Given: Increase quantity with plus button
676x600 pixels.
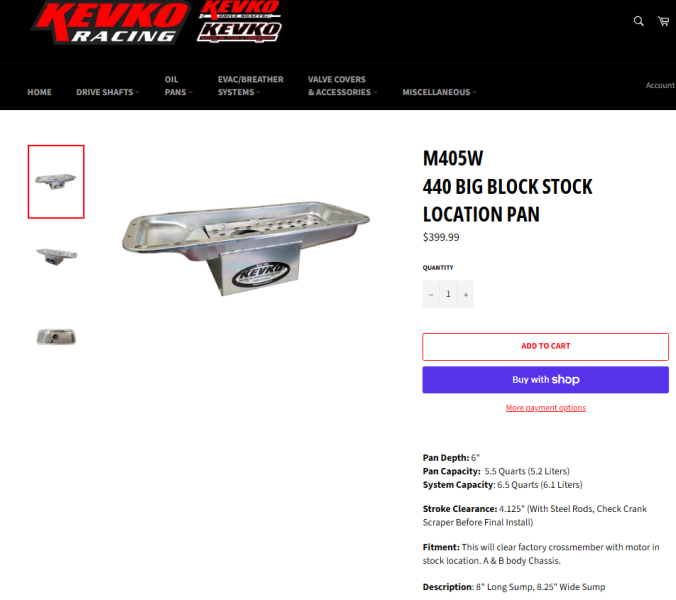Looking at the screenshot, I should click(466, 294).
